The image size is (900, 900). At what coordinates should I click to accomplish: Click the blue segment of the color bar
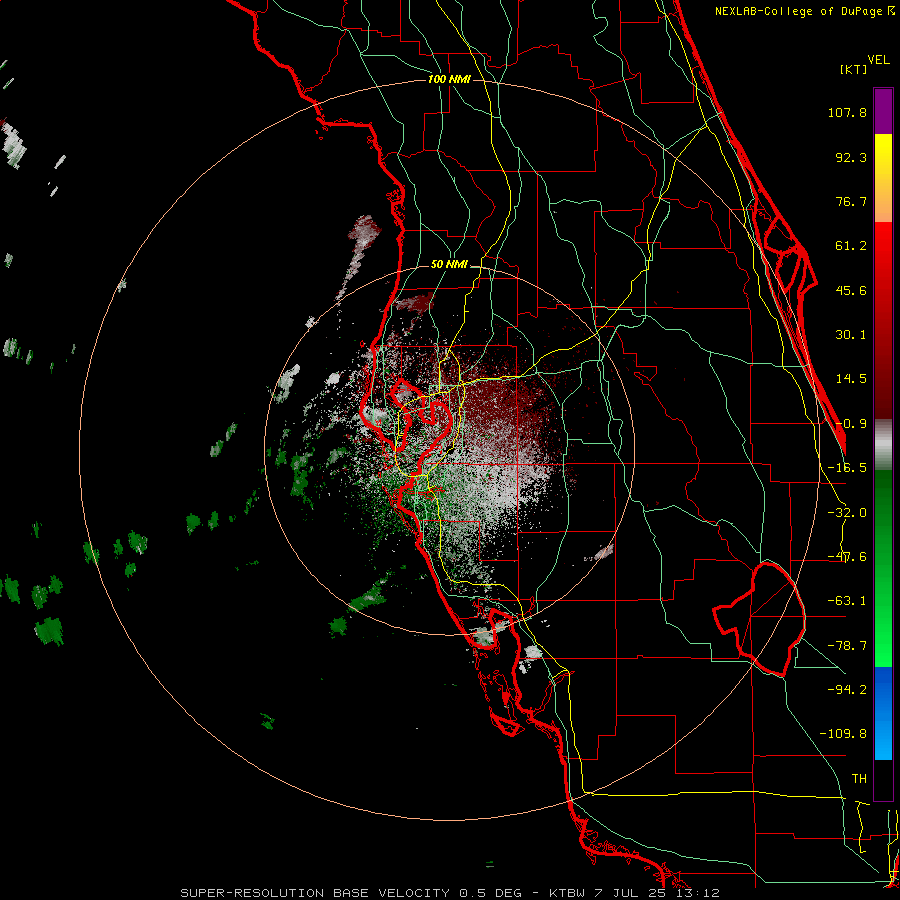883,713
